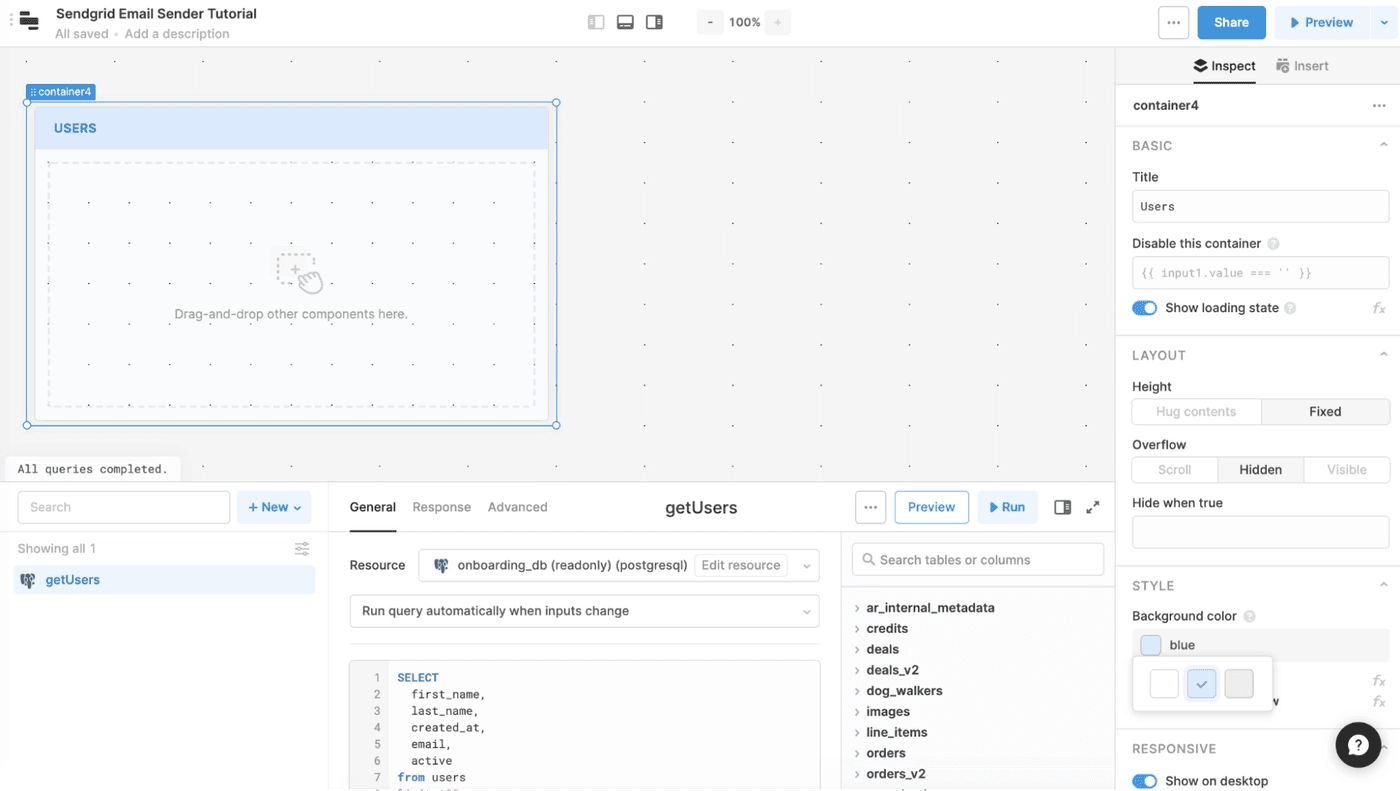The width and height of the screenshot is (1400, 791).
Task: Disable the Show loading state toggle
Action: click(1144, 307)
